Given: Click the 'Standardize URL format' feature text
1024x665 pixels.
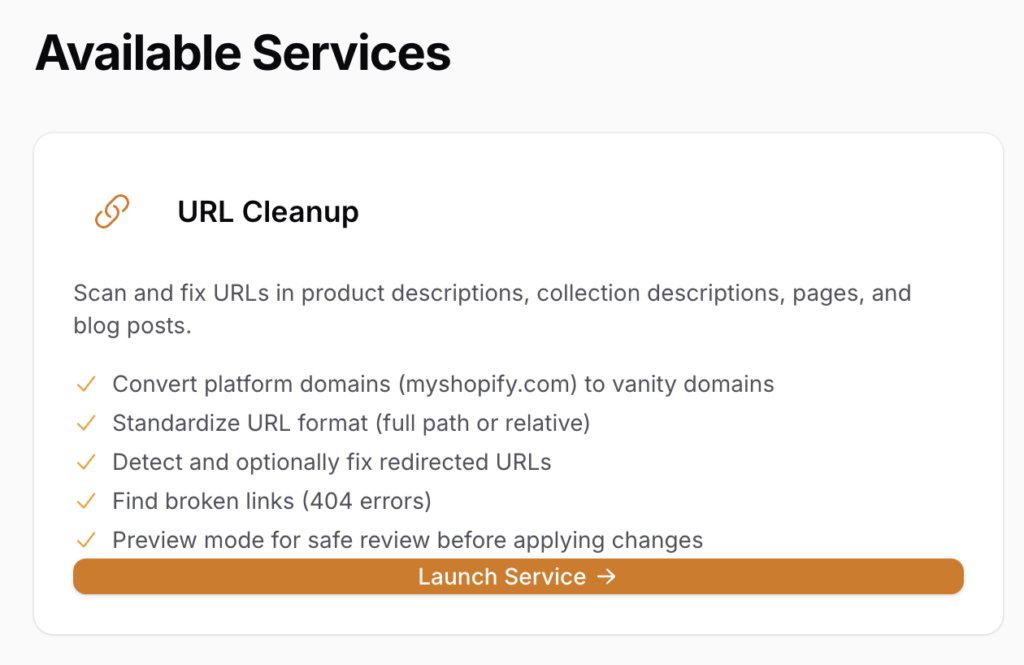Looking at the screenshot, I should 241,423.
